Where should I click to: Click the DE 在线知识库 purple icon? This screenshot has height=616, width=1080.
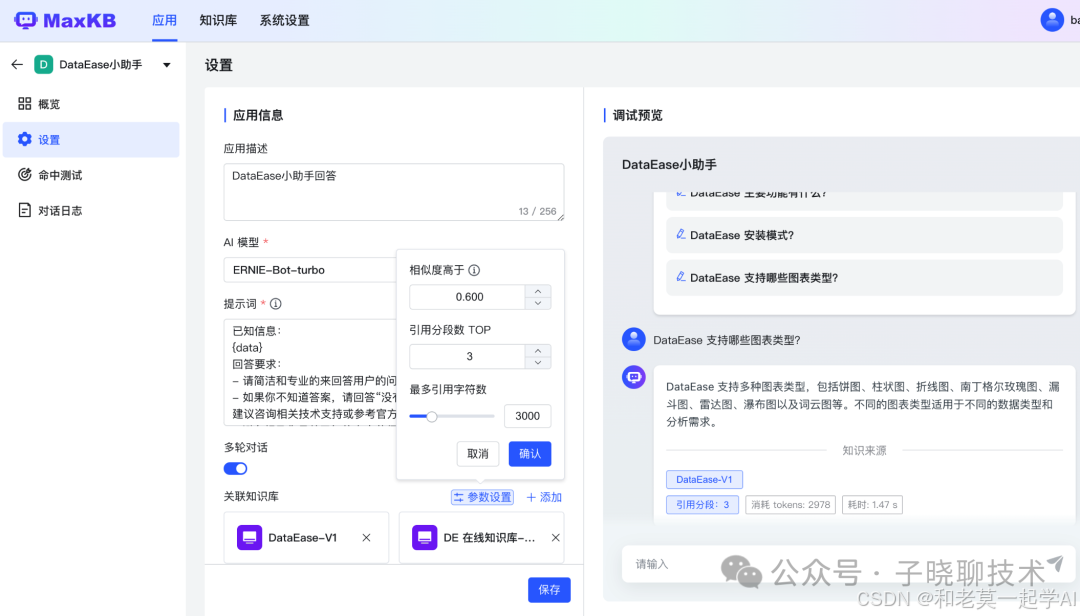coord(424,537)
